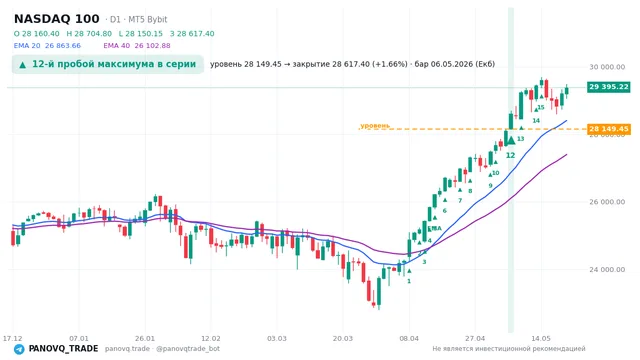This screenshot has height=360, width=640.
Task: Click breakout marker number 3
Action: 424,262
